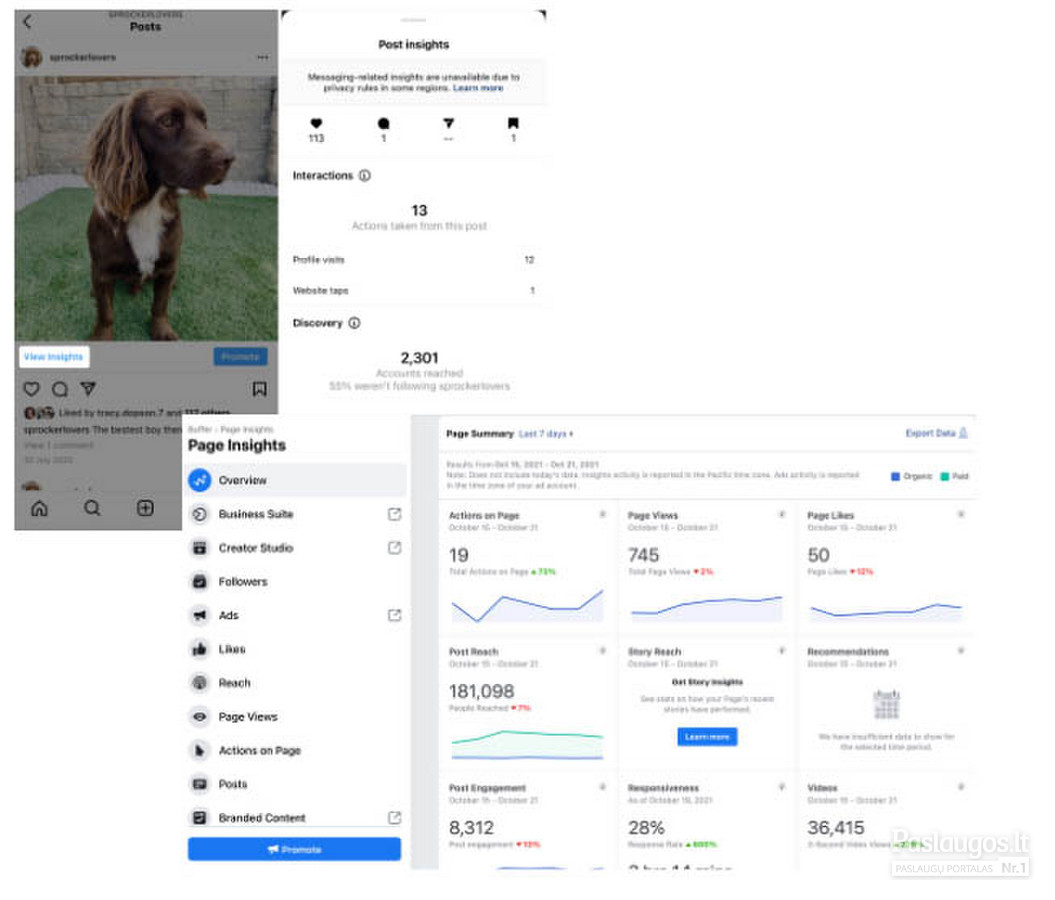Click the Post Reach 181,098 value
The image size is (1055, 900).
coord(482,691)
